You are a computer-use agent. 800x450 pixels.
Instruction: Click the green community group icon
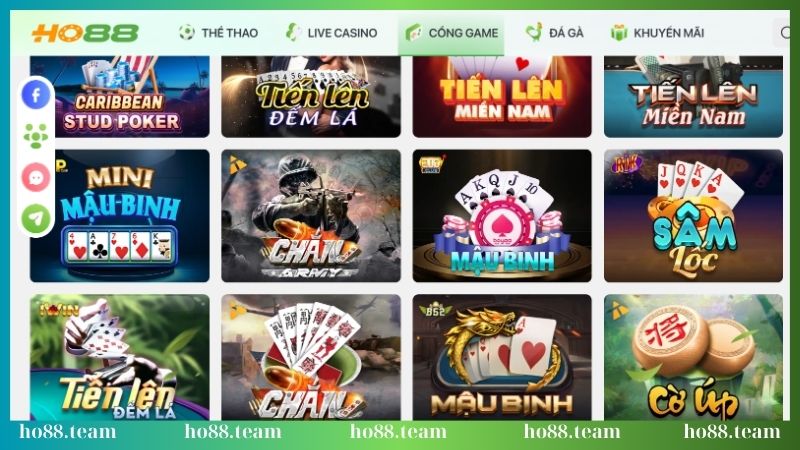point(36,136)
